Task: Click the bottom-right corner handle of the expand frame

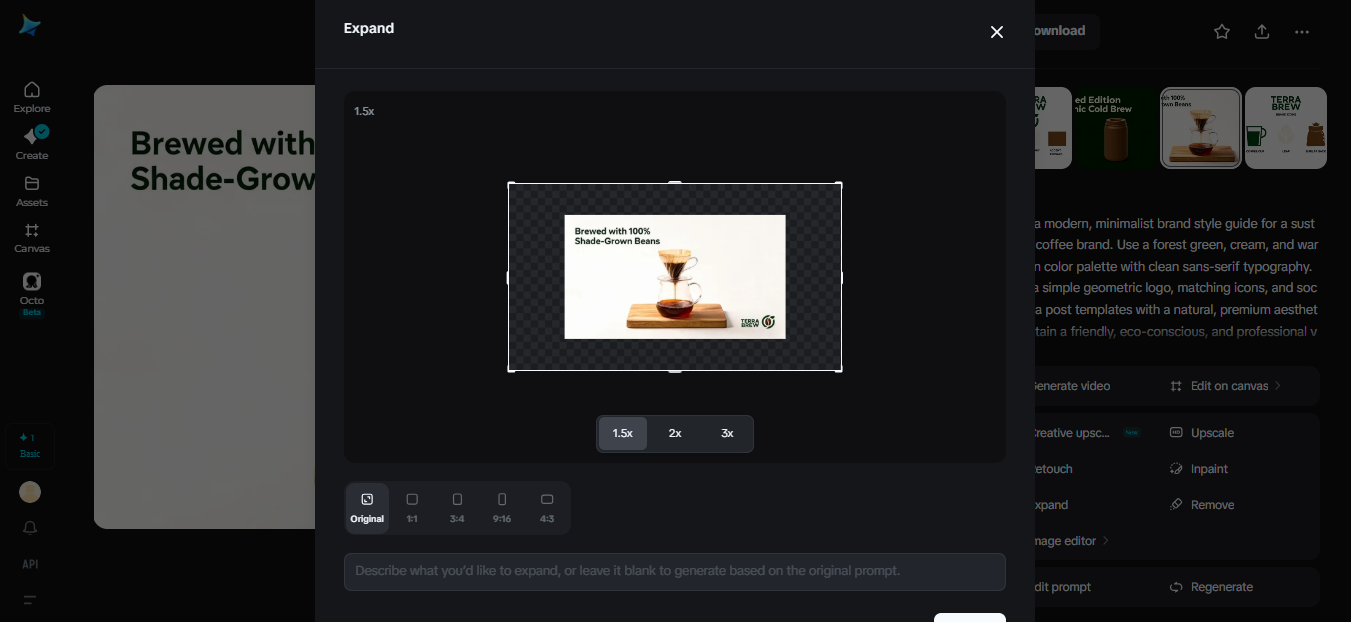Action: (839, 370)
